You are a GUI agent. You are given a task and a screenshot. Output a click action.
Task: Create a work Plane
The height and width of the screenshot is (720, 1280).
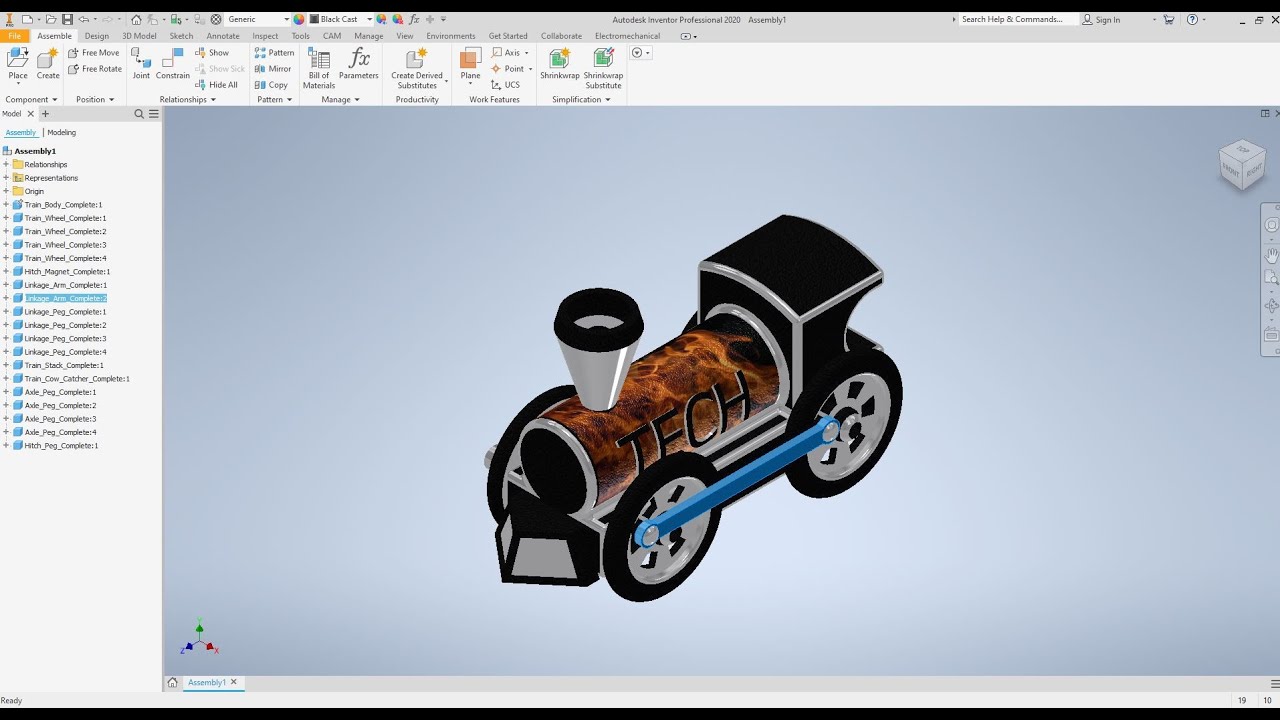click(470, 63)
